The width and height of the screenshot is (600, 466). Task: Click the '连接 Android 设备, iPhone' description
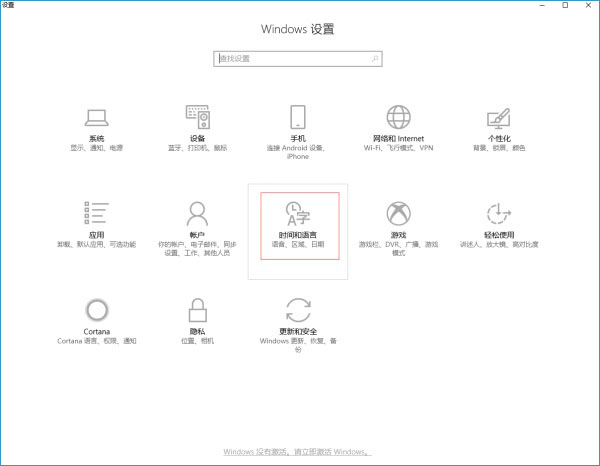(298, 152)
